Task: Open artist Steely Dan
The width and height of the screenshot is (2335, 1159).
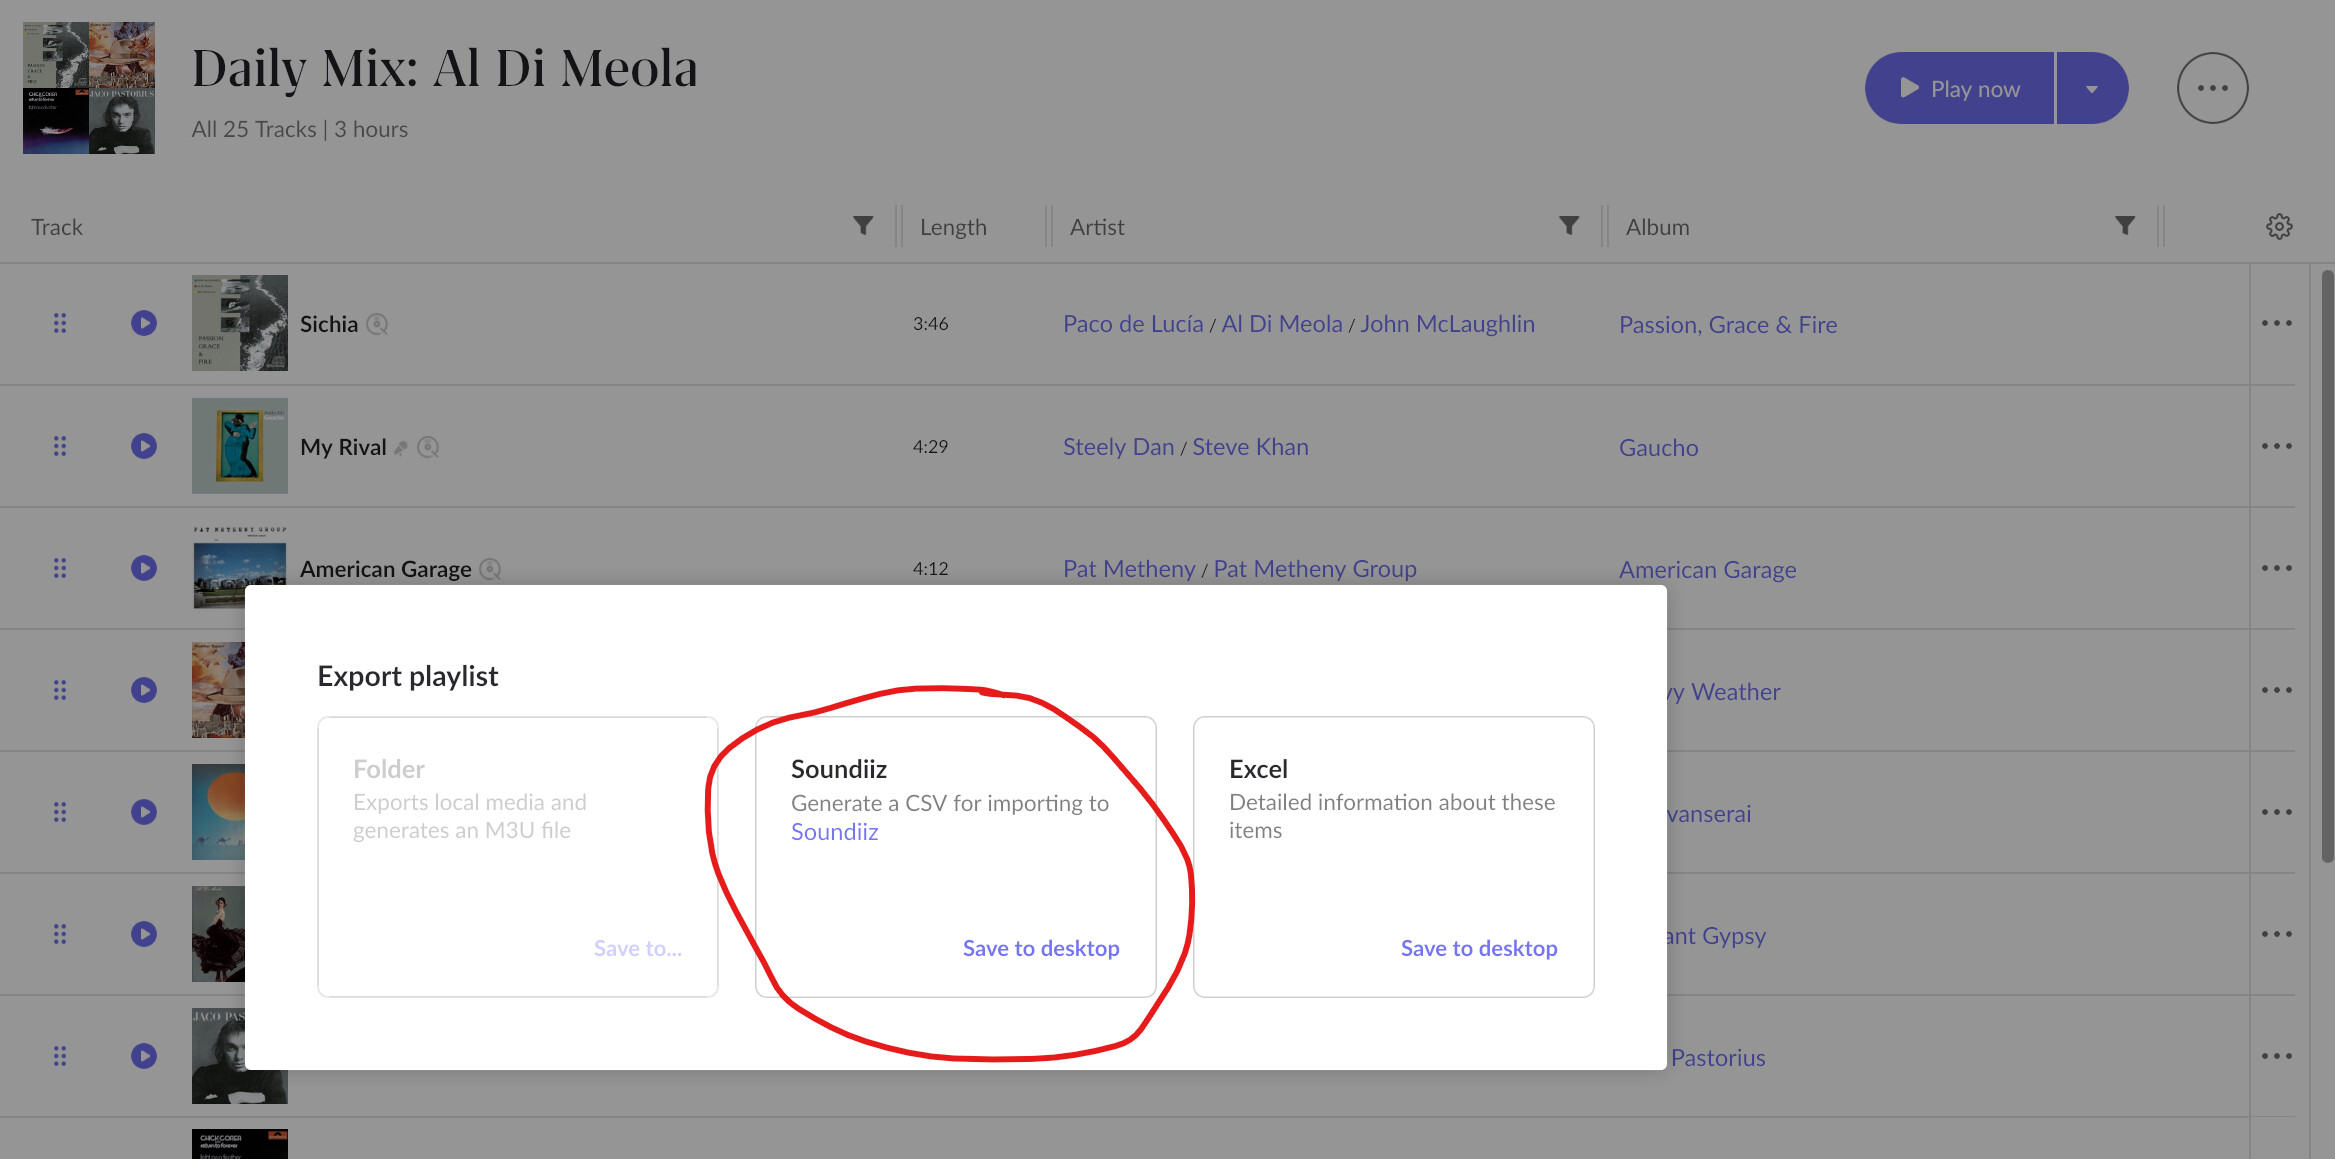Action: click(1118, 447)
